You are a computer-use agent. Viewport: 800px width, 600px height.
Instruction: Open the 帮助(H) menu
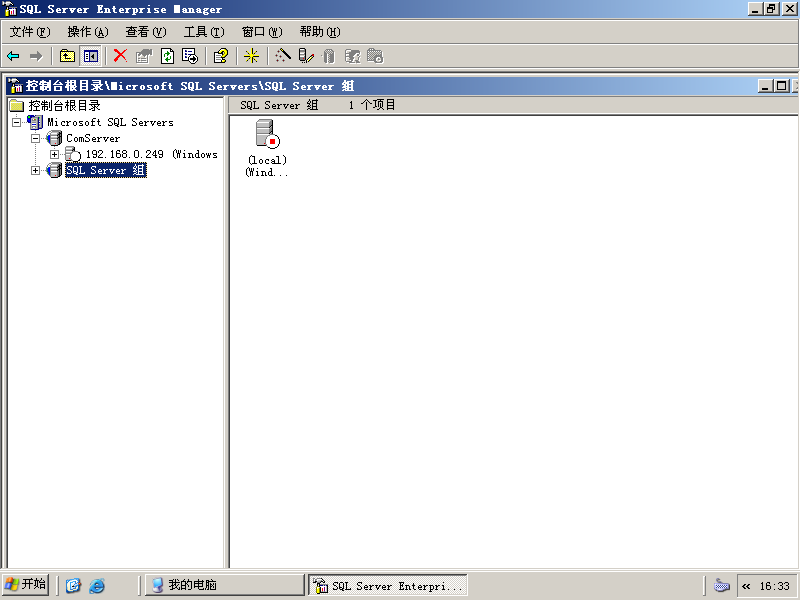pyautogui.click(x=320, y=32)
